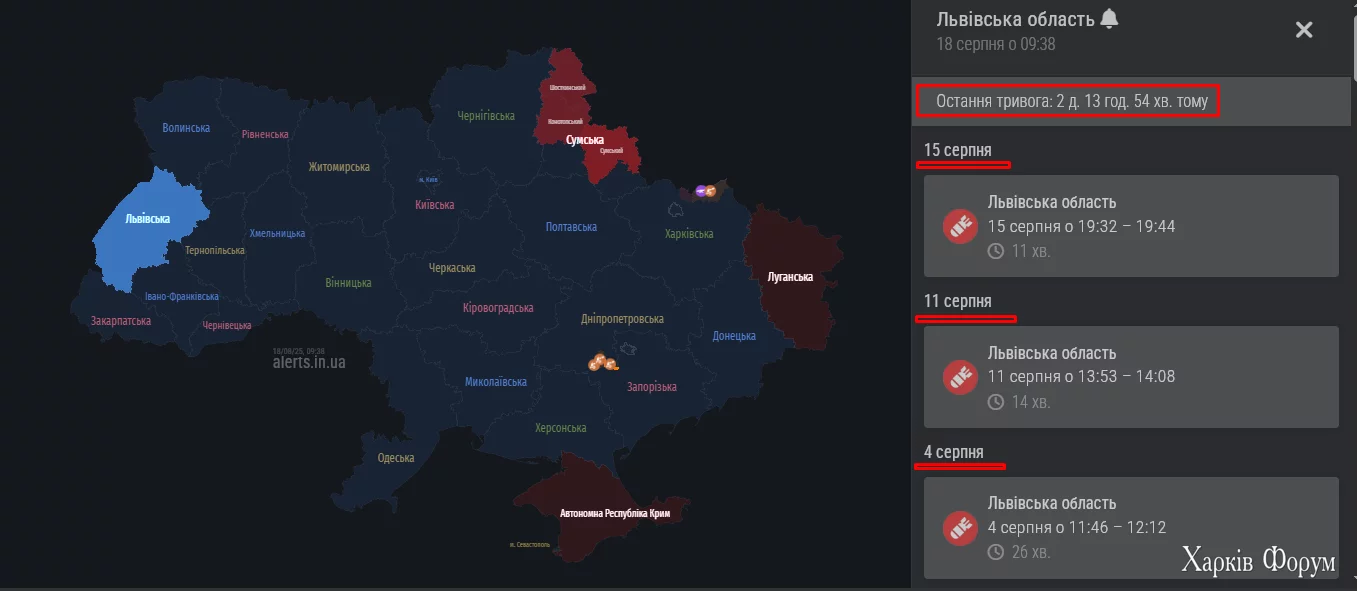Image resolution: width=1357 pixels, height=591 pixels.
Task: Select Запорізька region label
Action: [652, 387]
